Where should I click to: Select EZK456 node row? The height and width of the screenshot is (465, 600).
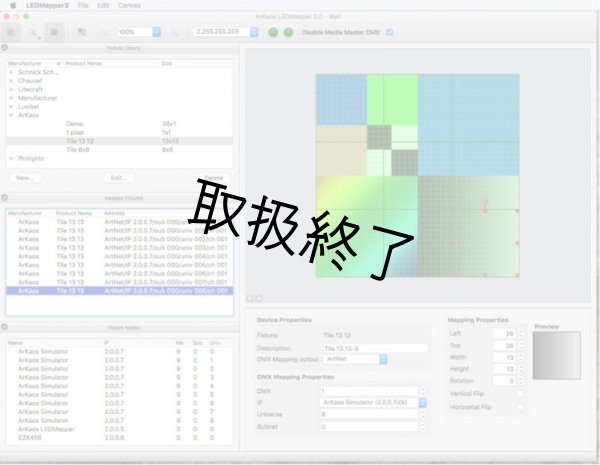(119, 437)
